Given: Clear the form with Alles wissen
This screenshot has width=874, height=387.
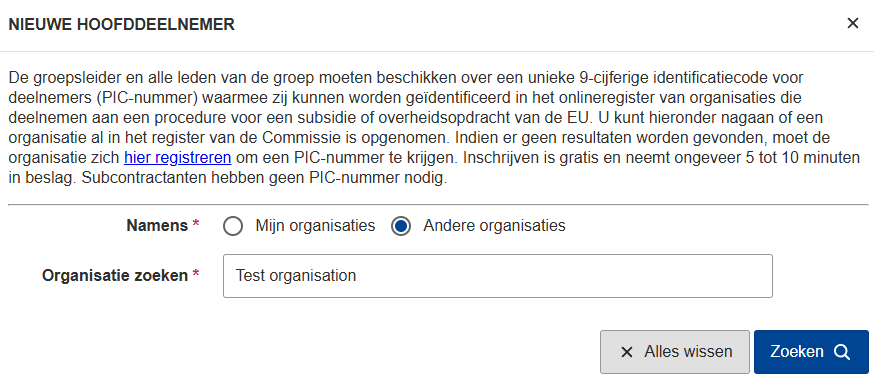Looking at the screenshot, I should 674,352.
